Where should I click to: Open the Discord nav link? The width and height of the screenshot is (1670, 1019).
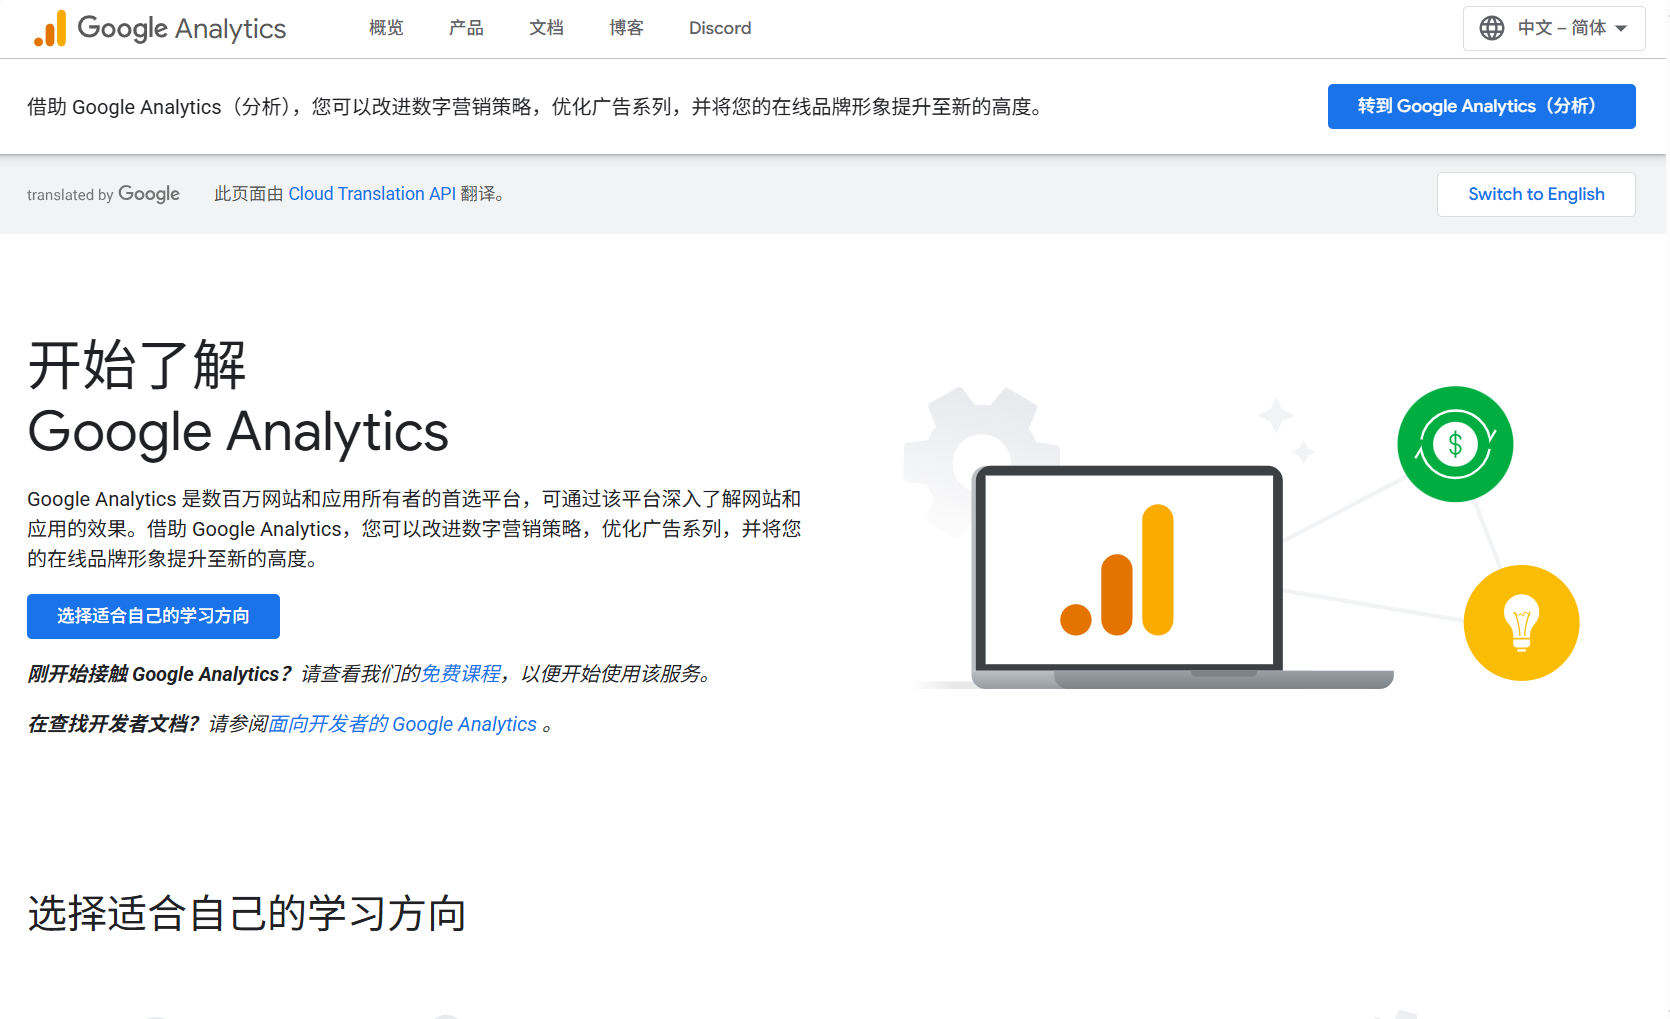coord(720,28)
